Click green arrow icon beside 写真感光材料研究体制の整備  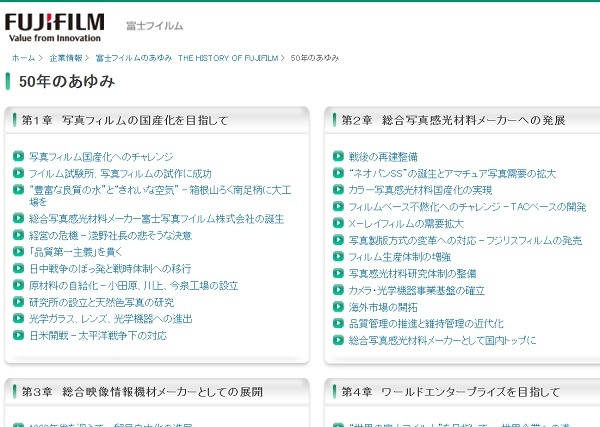(338, 273)
